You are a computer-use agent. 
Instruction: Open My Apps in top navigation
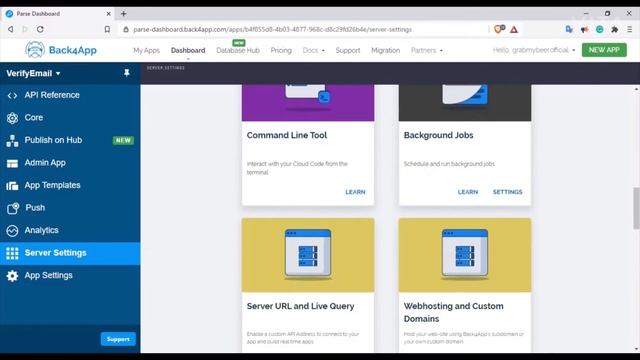pyautogui.click(x=146, y=50)
